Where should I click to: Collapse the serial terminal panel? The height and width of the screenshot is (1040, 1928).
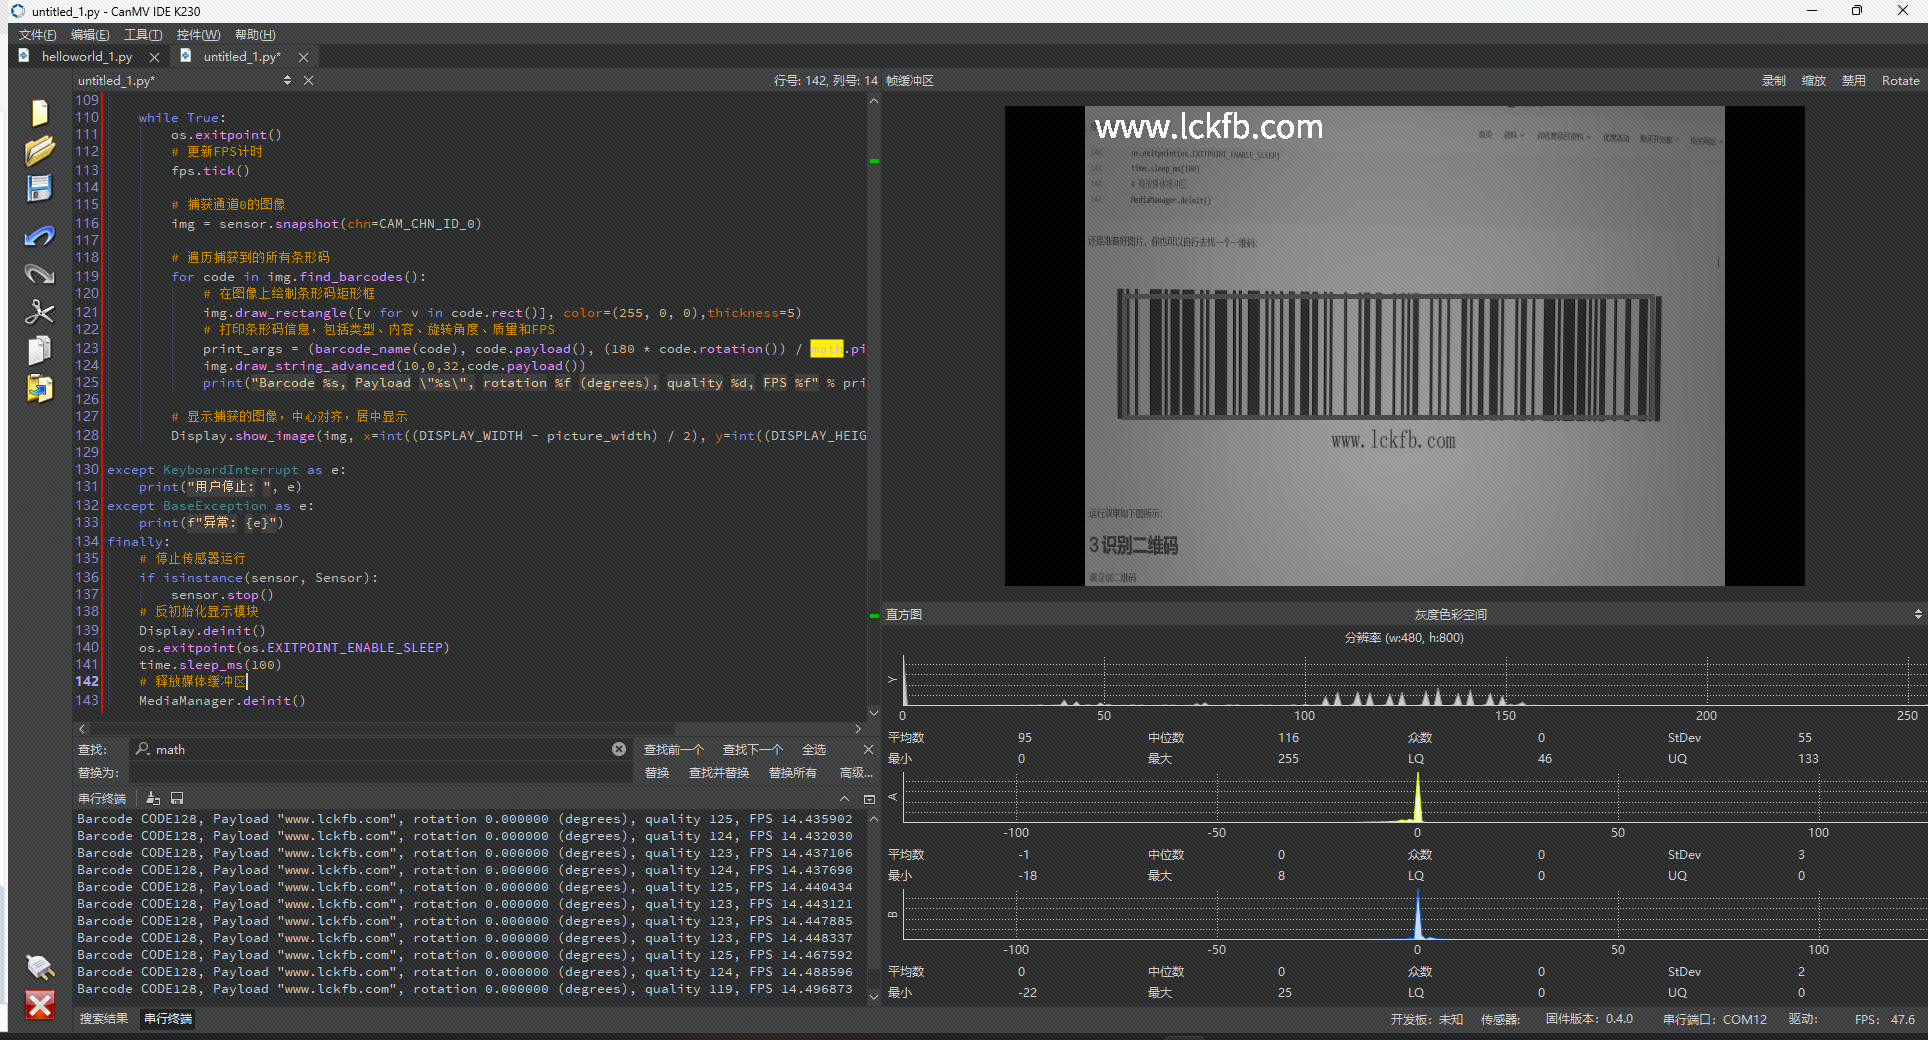point(844,798)
